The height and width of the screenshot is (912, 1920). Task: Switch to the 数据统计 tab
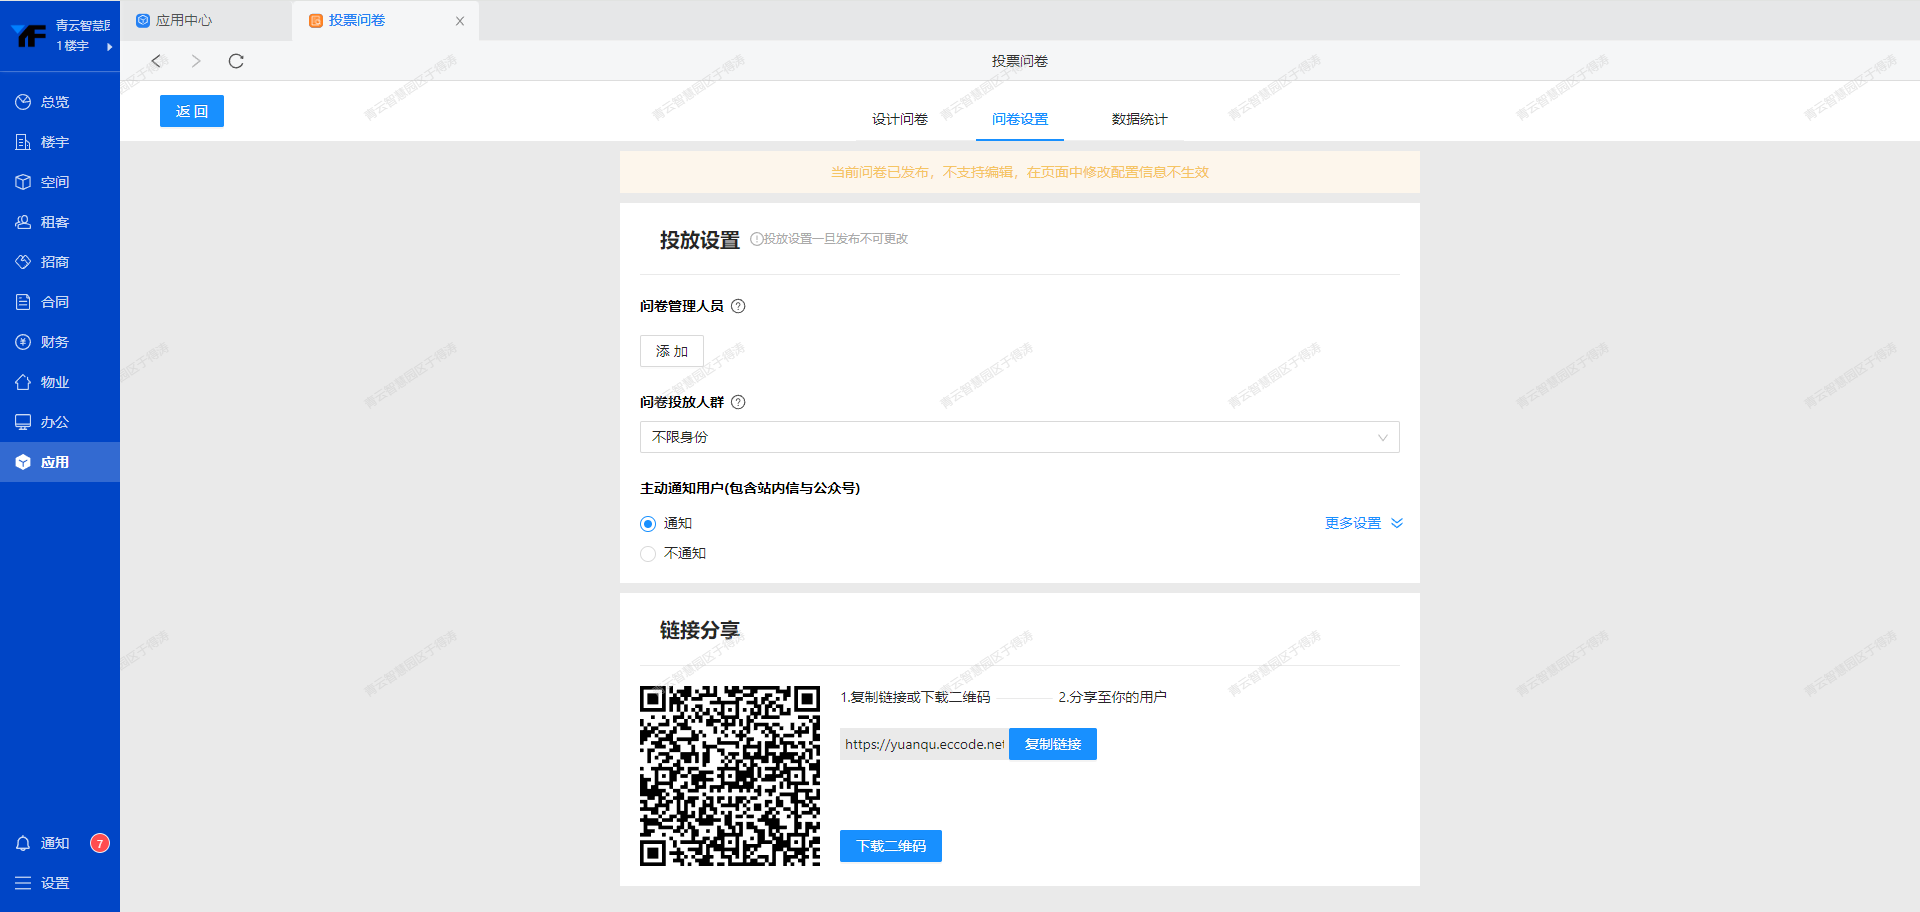point(1139,119)
